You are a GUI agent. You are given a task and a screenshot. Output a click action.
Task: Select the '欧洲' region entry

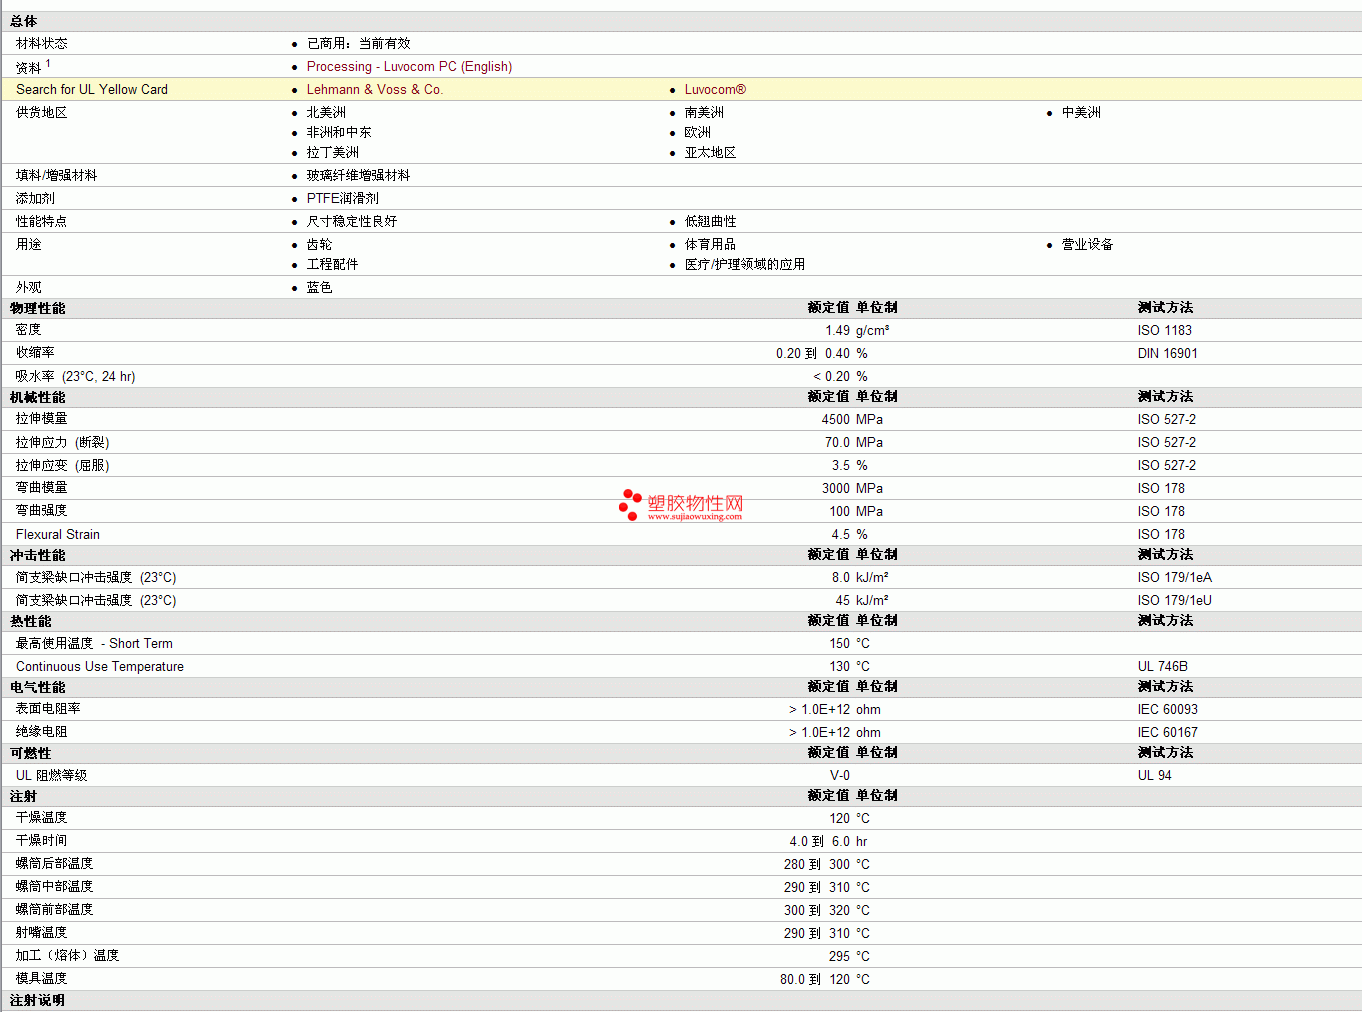[698, 132]
